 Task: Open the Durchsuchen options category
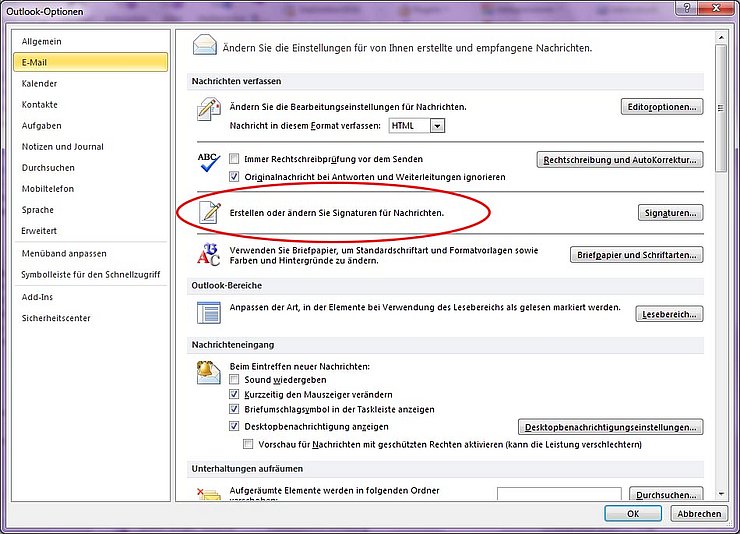(x=91, y=167)
